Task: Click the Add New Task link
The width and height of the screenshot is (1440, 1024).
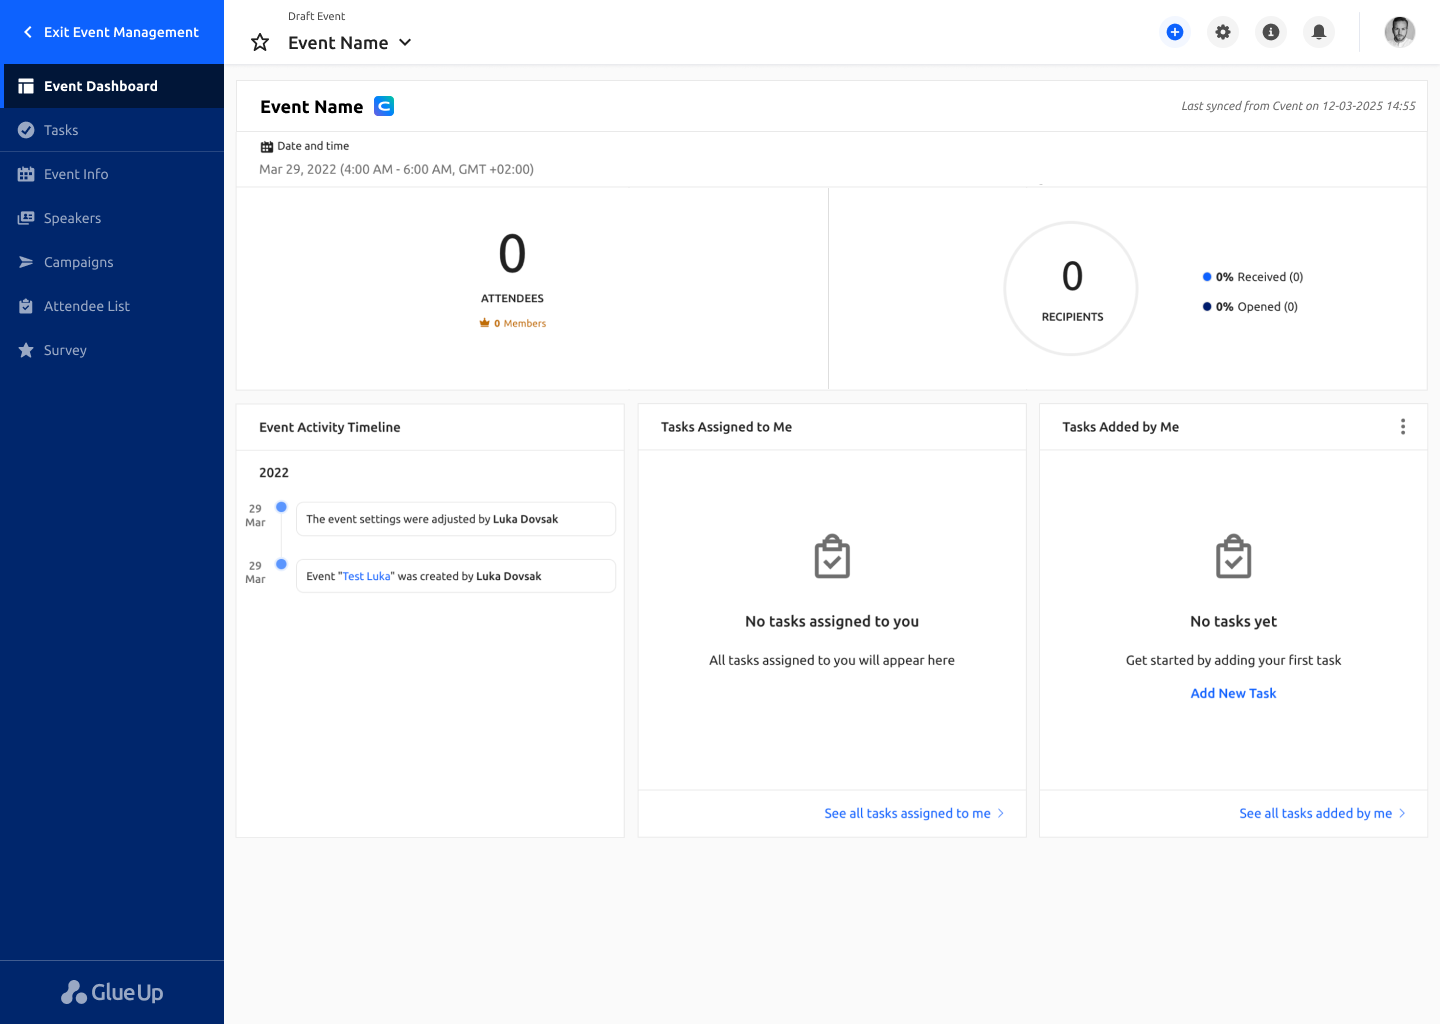Action: tap(1233, 693)
